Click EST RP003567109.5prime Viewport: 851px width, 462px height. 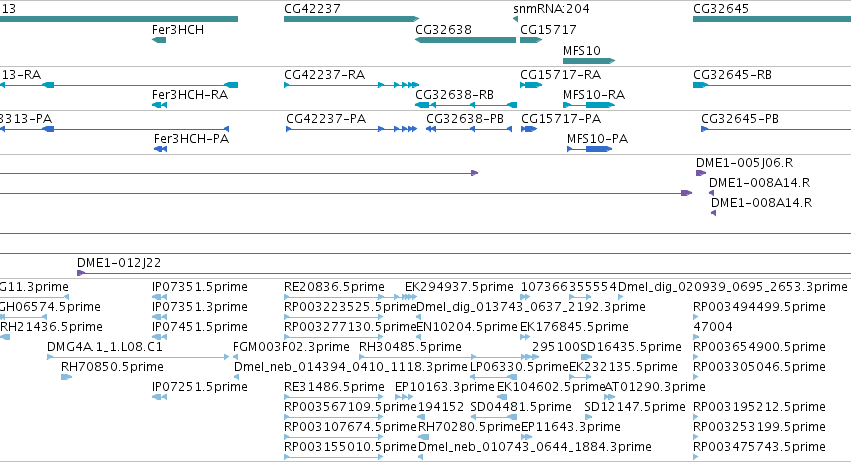click(350, 407)
